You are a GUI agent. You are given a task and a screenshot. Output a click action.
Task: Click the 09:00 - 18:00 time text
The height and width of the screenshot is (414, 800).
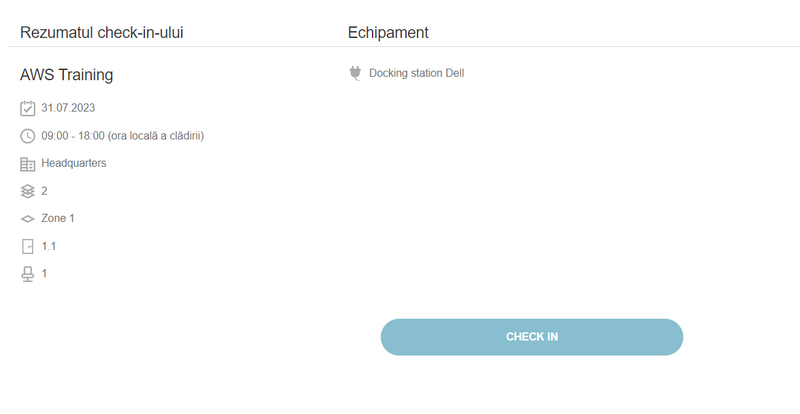pos(123,136)
